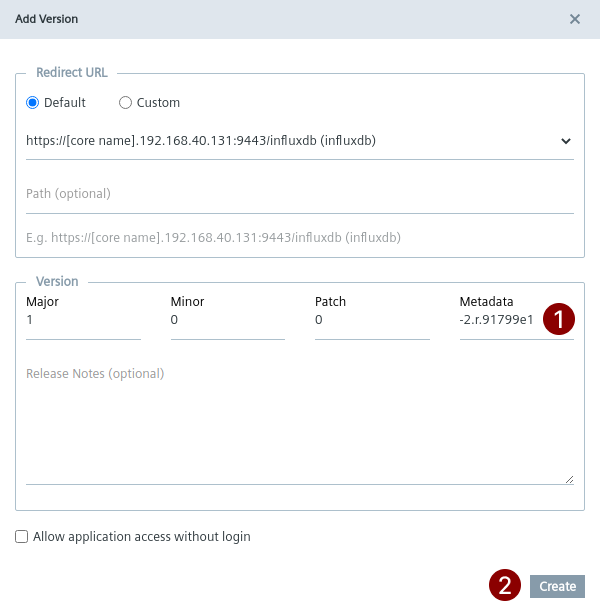Select the Default redirect URL radio button

33,103
